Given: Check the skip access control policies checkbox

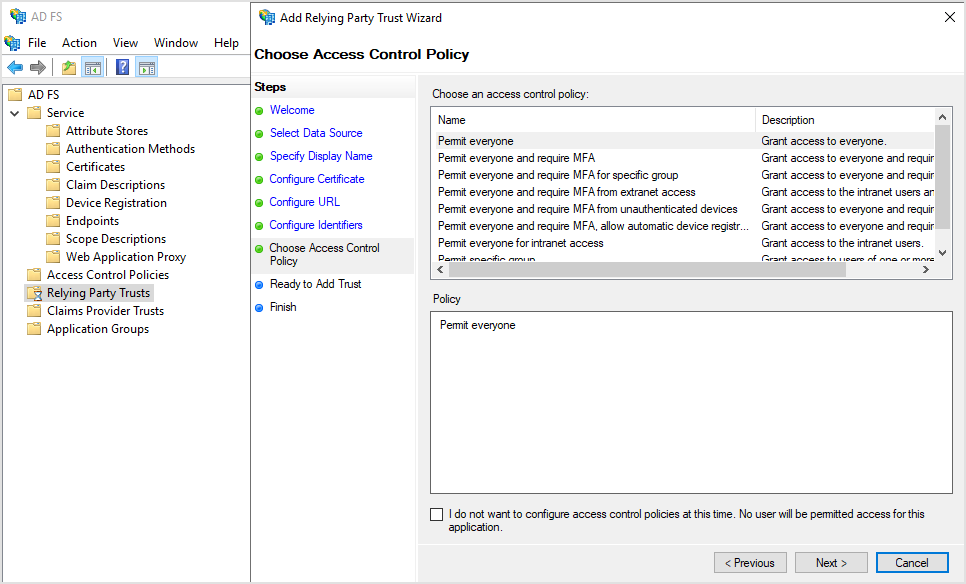Looking at the screenshot, I should point(437,514).
